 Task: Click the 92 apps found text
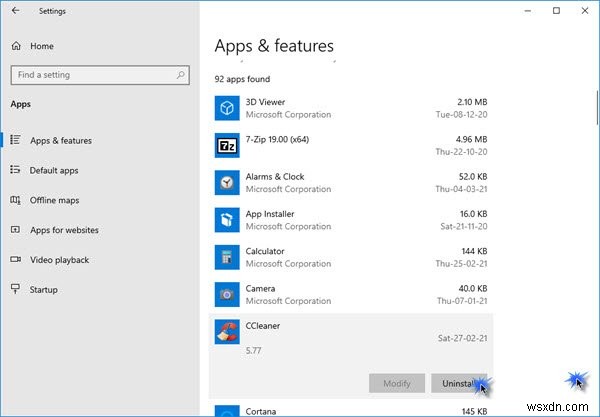(x=242, y=79)
